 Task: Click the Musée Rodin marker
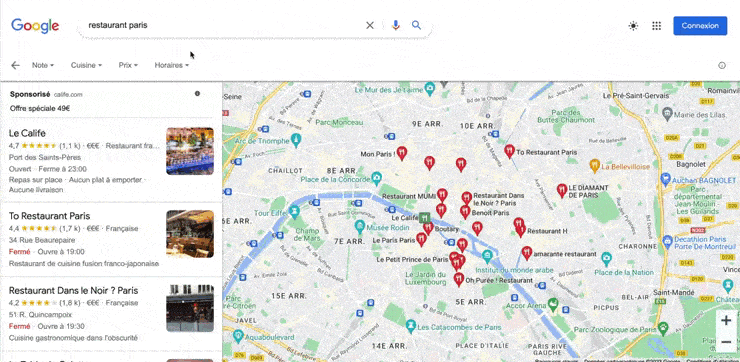coord(360,227)
